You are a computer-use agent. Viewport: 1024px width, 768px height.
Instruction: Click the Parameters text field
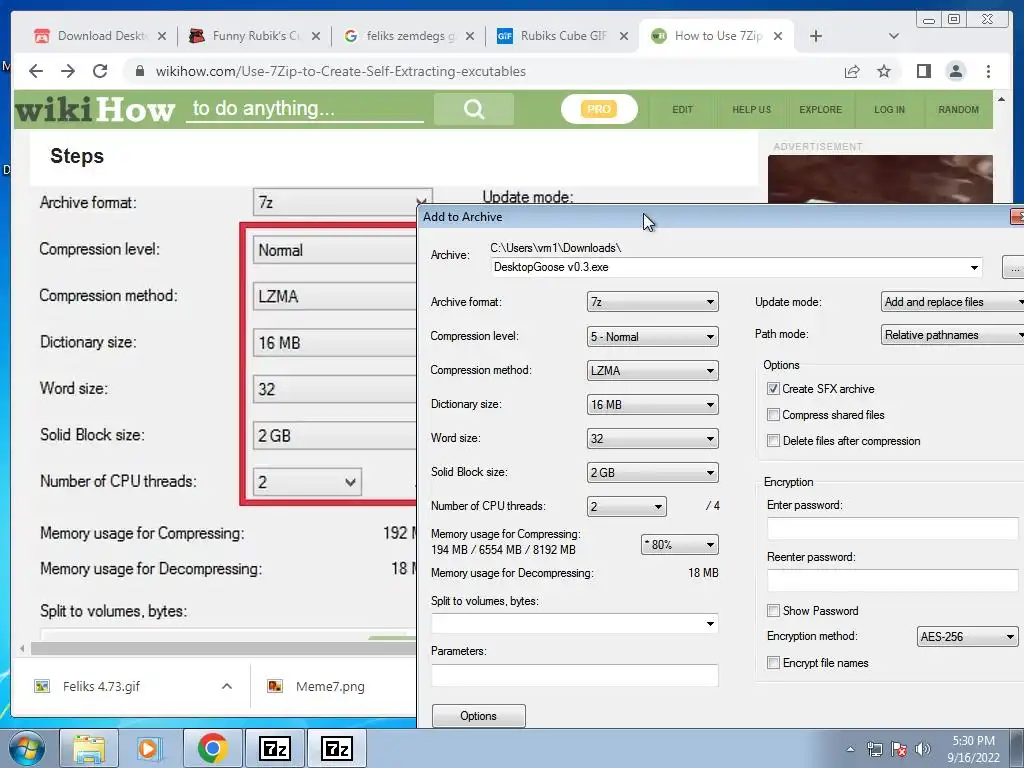pyautogui.click(x=575, y=675)
